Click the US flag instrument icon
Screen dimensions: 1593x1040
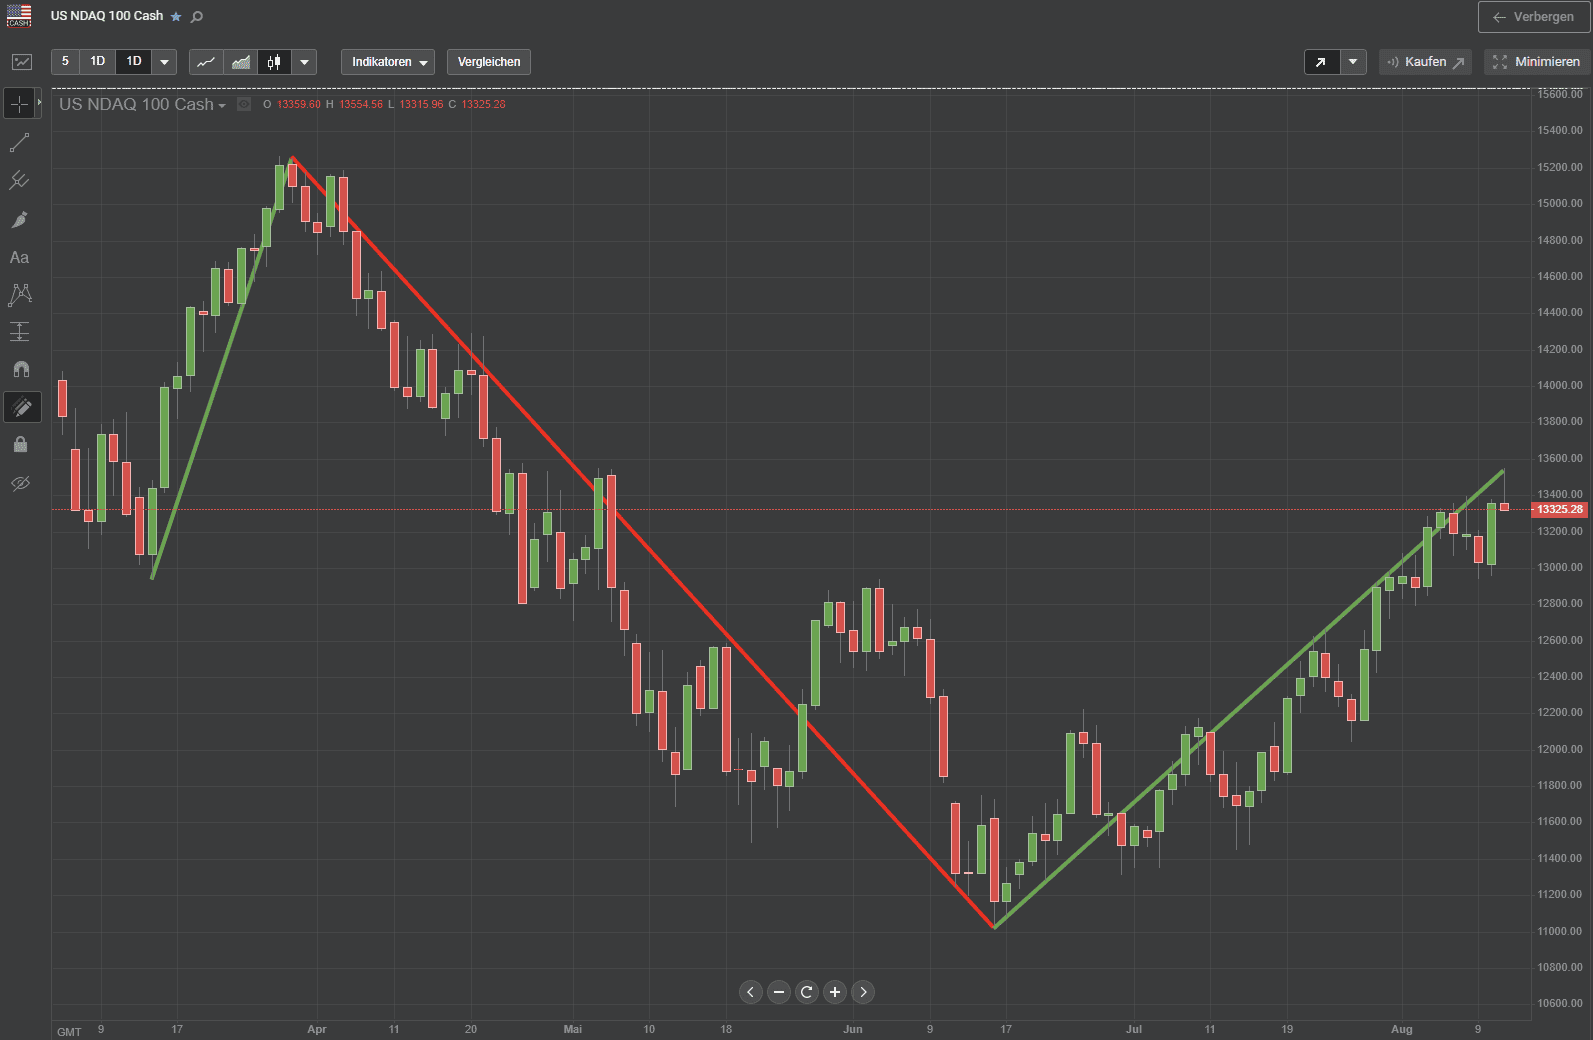pos(19,16)
